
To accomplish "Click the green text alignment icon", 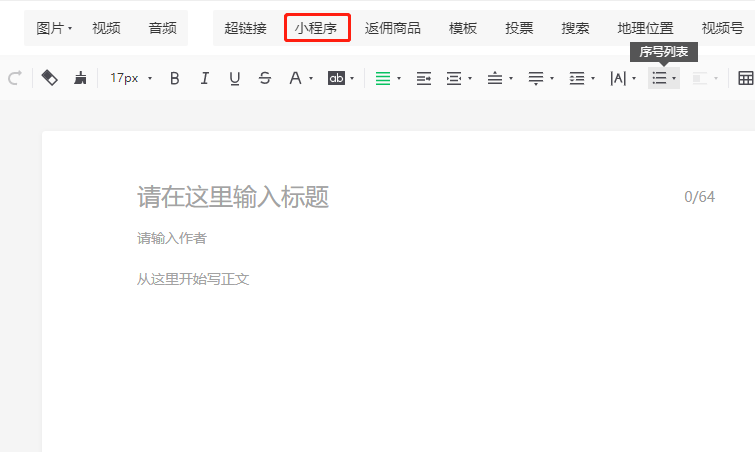I will 383,78.
